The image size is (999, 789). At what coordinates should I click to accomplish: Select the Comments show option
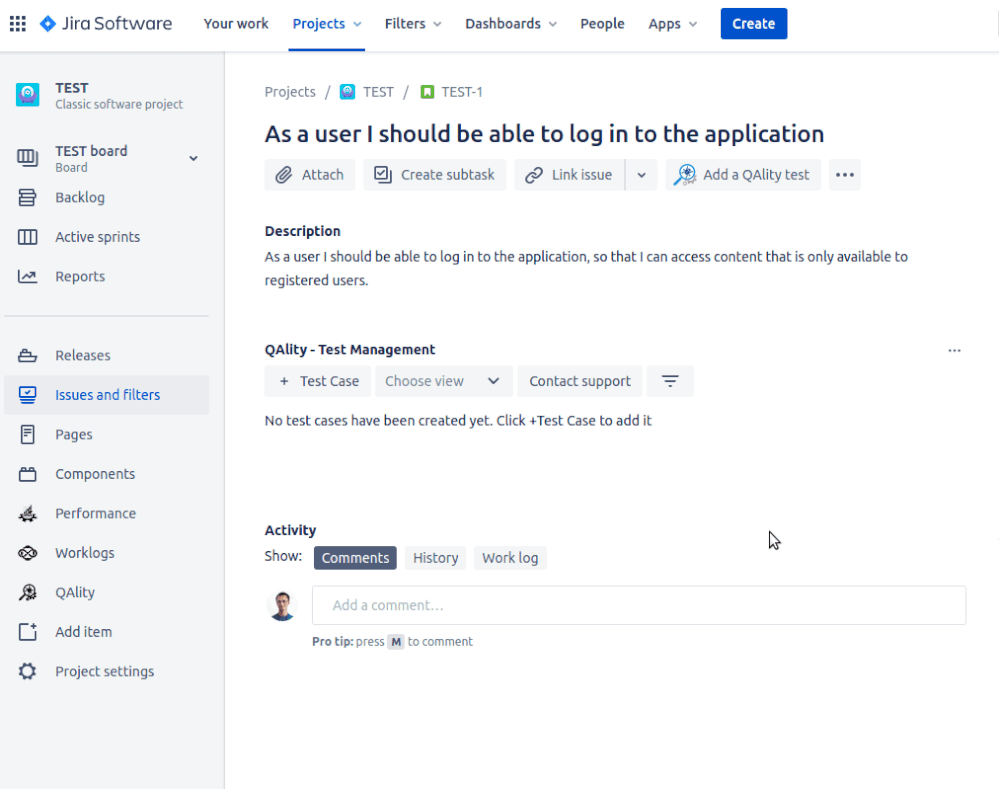coord(355,557)
